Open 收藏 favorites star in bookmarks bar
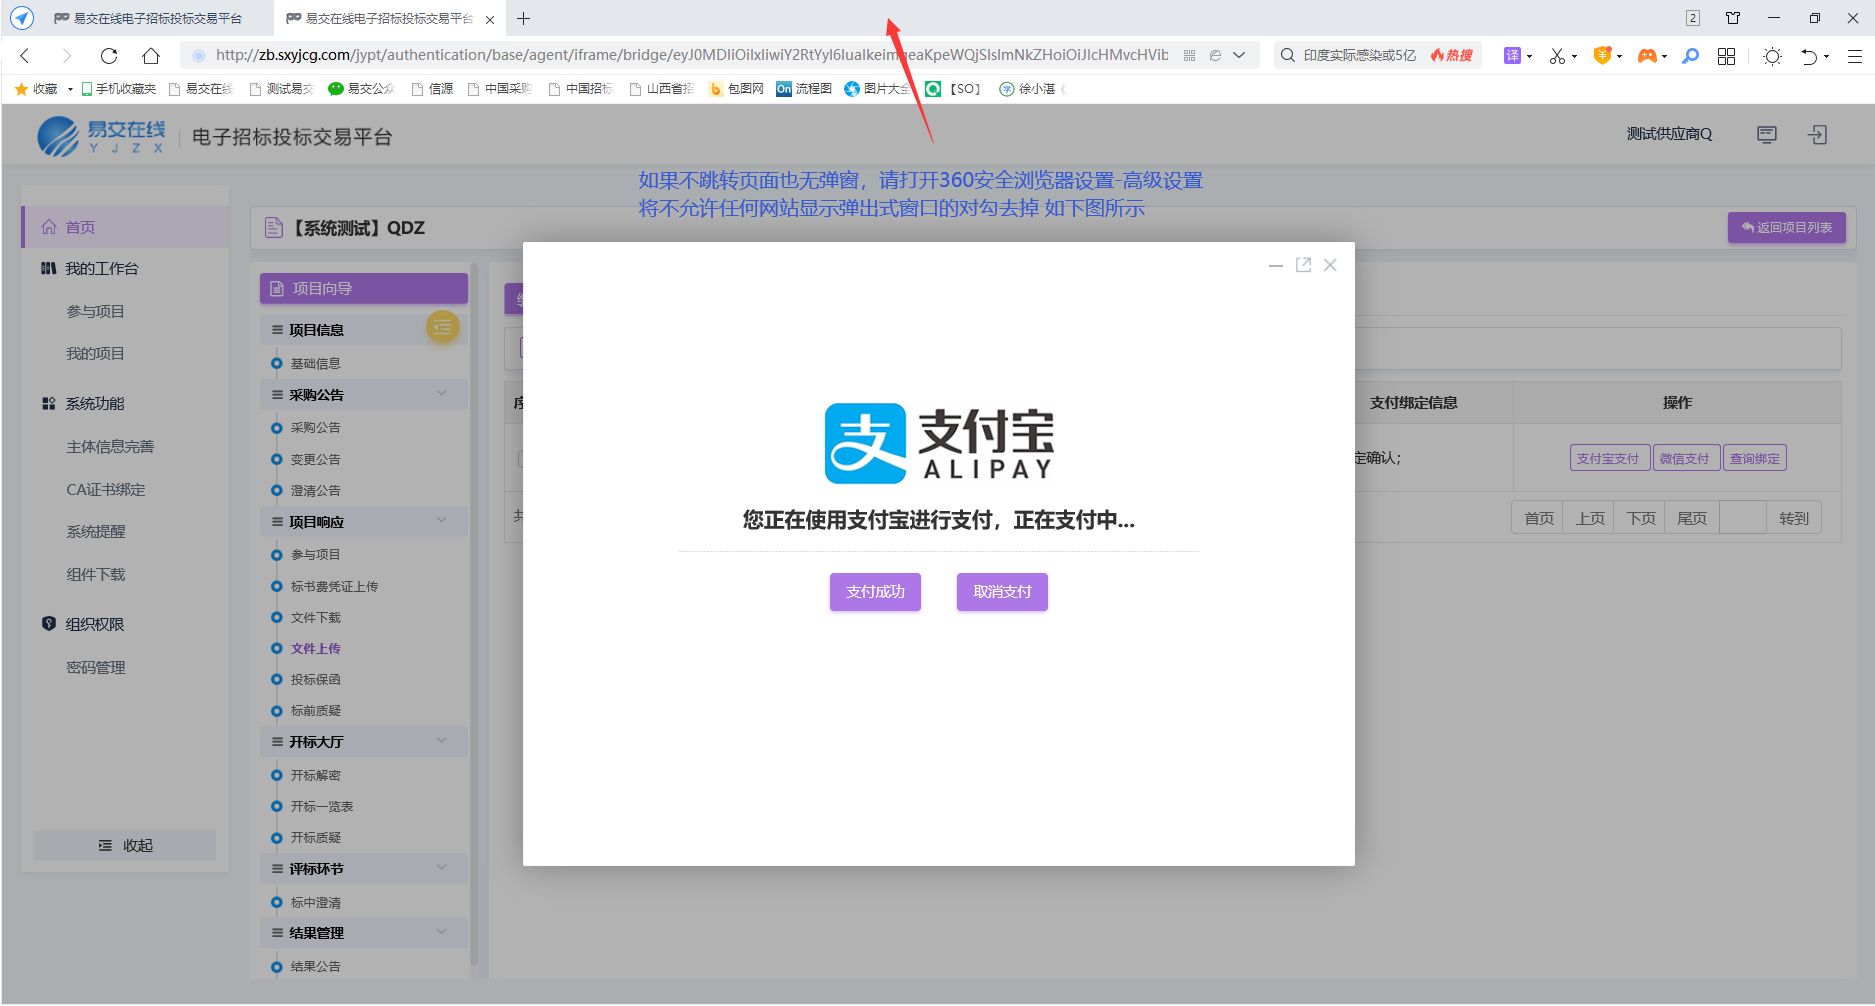The image size is (1875, 1006). coord(36,89)
